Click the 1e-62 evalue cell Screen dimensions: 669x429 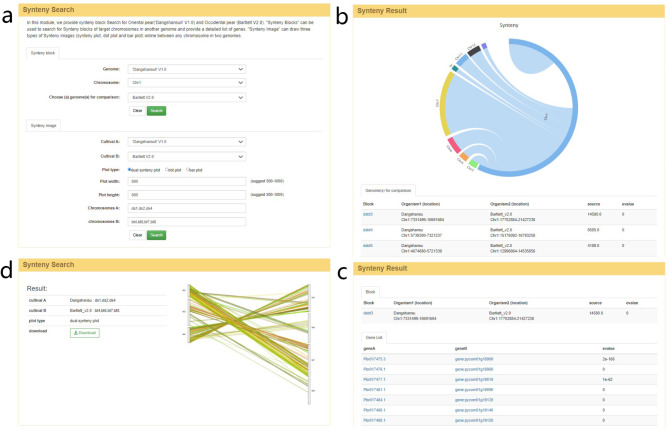pos(608,380)
